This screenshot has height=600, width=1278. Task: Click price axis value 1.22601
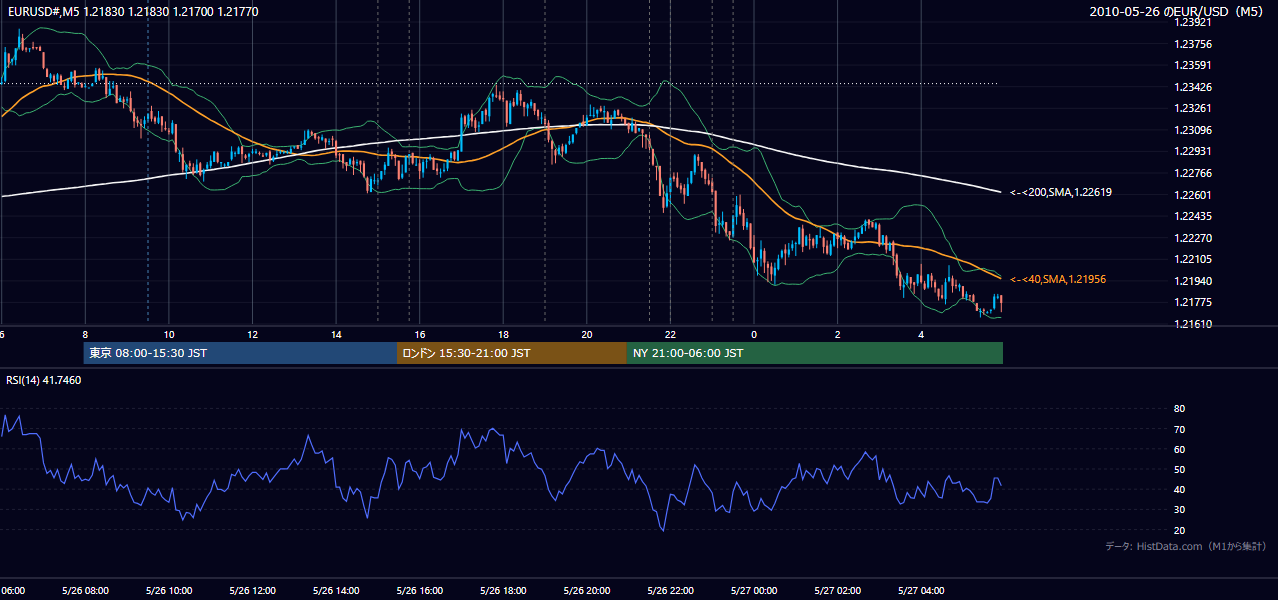pos(1193,195)
